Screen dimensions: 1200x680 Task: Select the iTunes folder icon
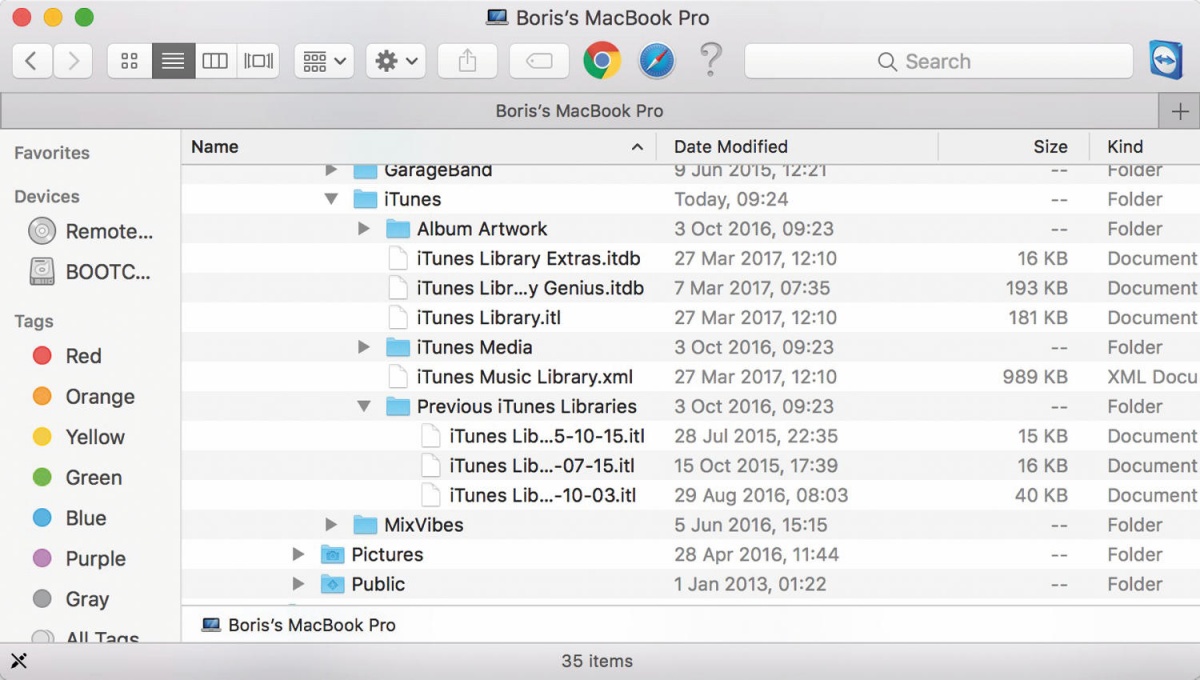pos(365,199)
